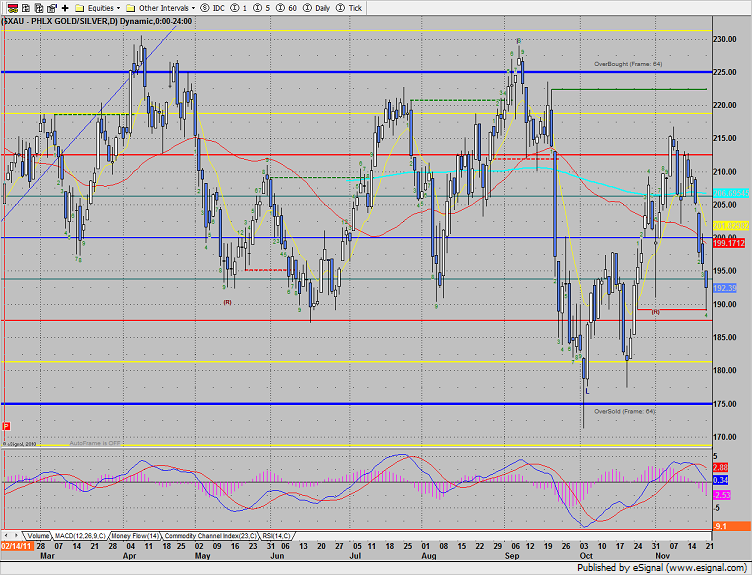The width and height of the screenshot is (752, 575).
Task: Click the Sep month label on time axis
Action: (x=512, y=556)
